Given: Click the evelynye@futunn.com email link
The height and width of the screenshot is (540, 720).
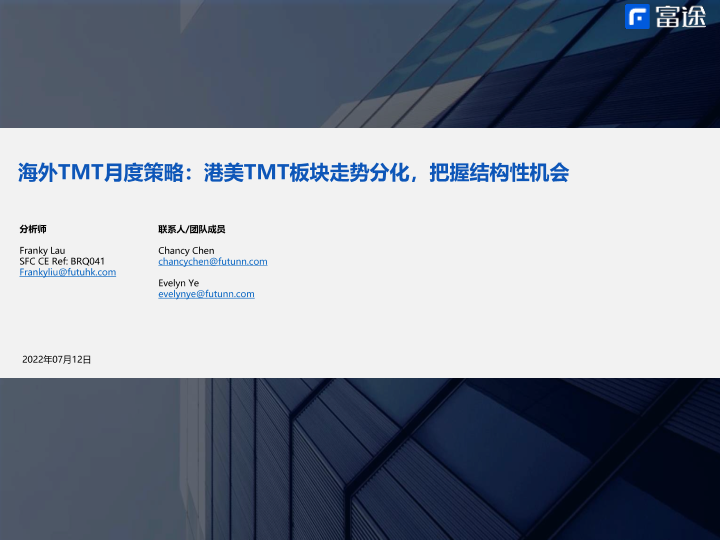Looking at the screenshot, I should pyautogui.click(x=206, y=294).
